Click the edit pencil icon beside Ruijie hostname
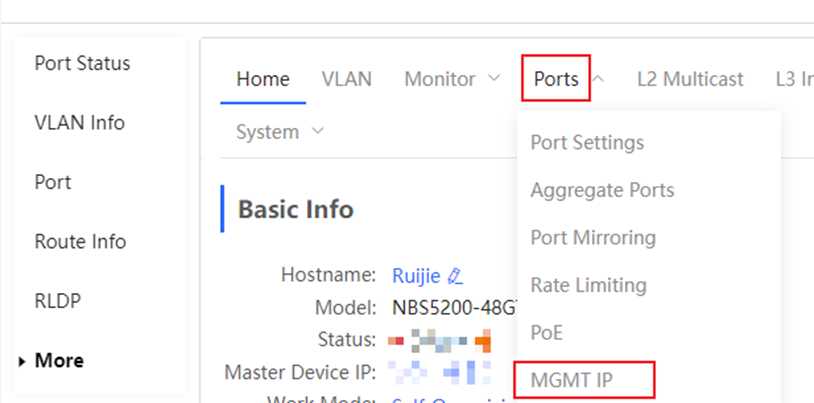This screenshot has height=403, width=814. [456, 275]
